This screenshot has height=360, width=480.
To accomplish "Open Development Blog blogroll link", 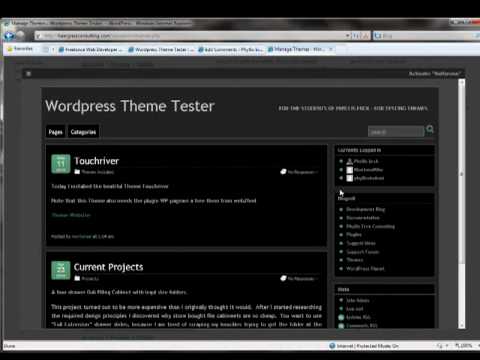I will point(366,209).
